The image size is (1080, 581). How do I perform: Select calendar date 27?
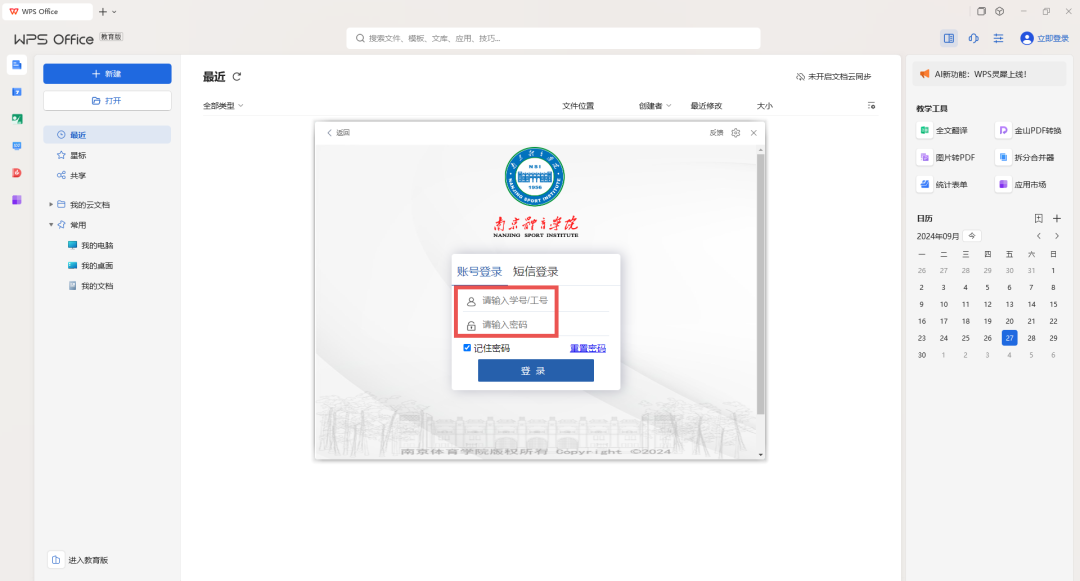click(x=1009, y=338)
